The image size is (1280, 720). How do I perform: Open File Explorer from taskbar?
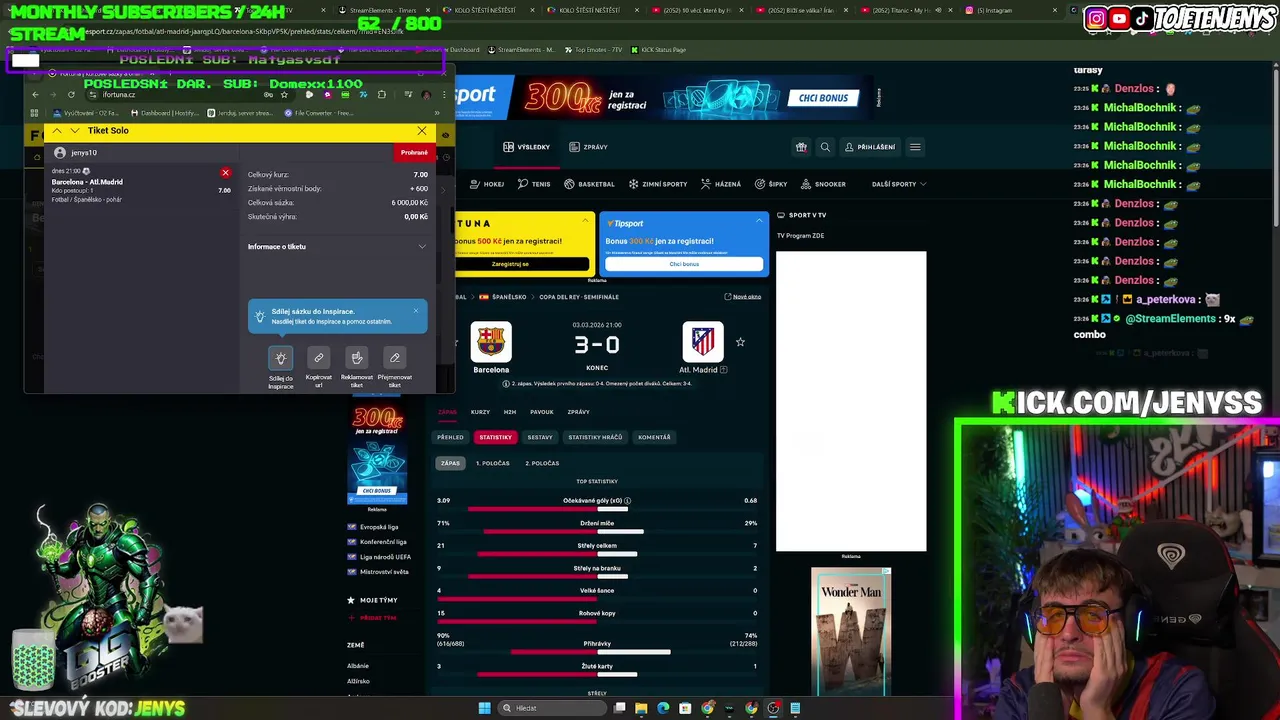coord(641,708)
